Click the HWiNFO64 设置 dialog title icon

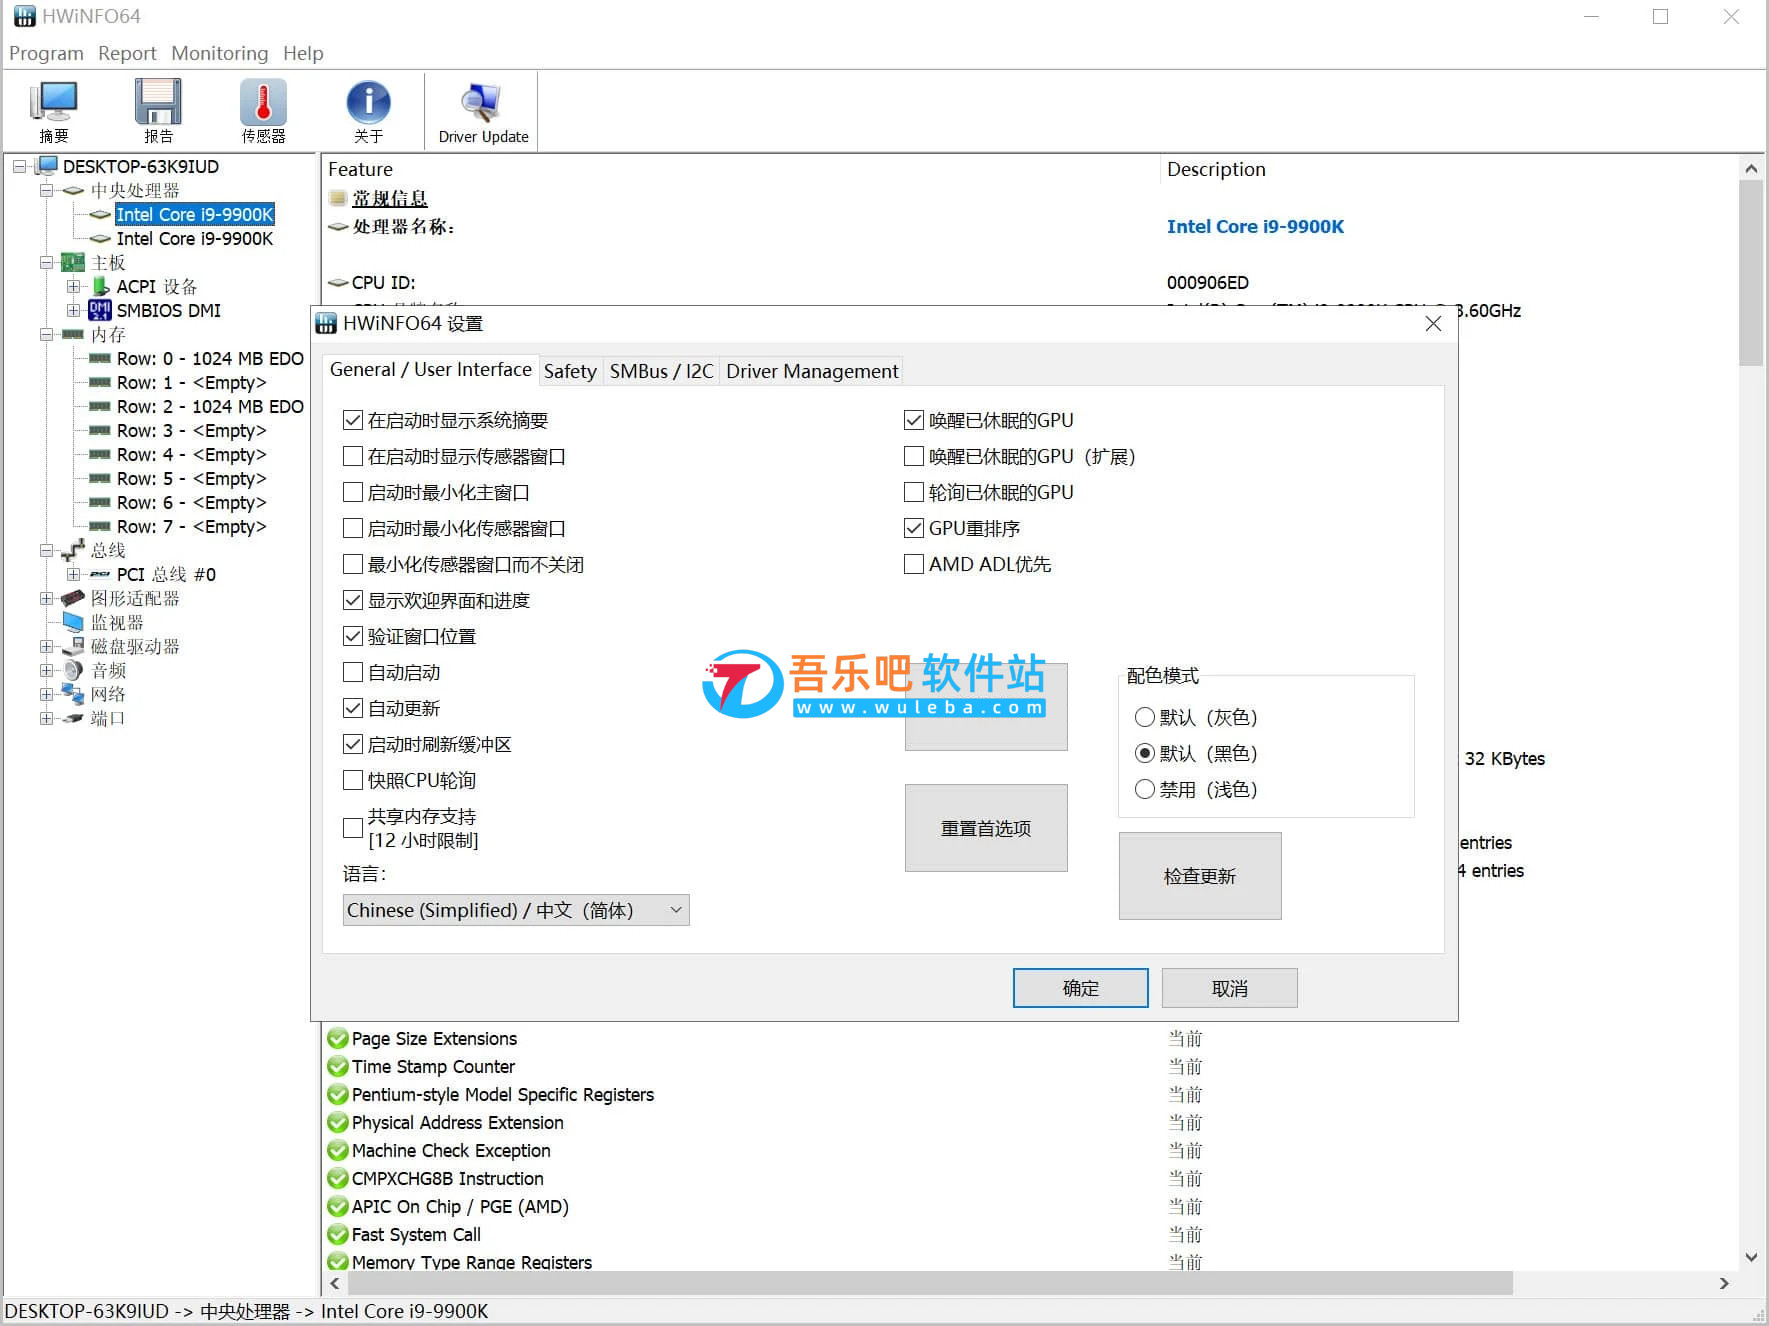[326, 323]
